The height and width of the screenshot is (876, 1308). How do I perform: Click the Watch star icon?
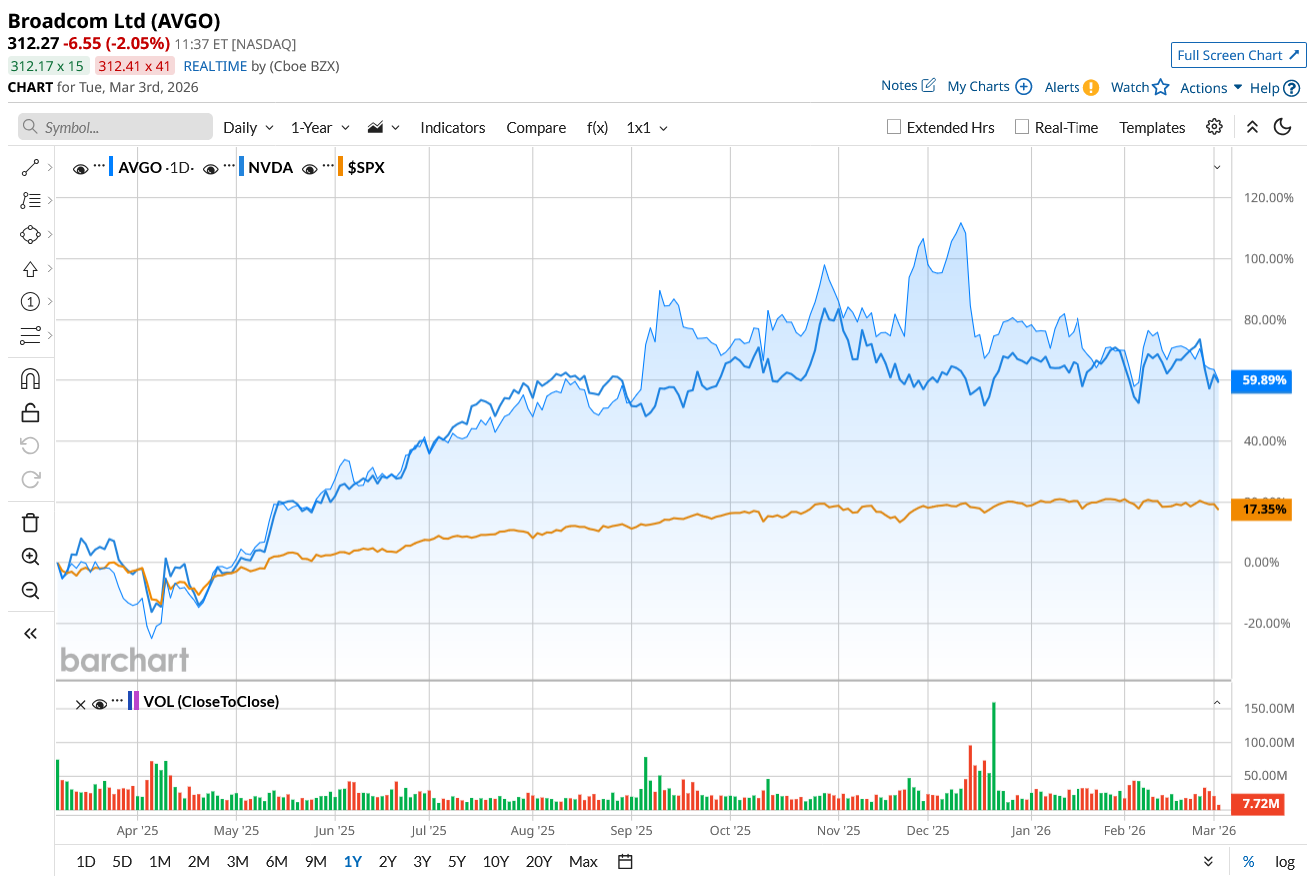pos(1160,87)
